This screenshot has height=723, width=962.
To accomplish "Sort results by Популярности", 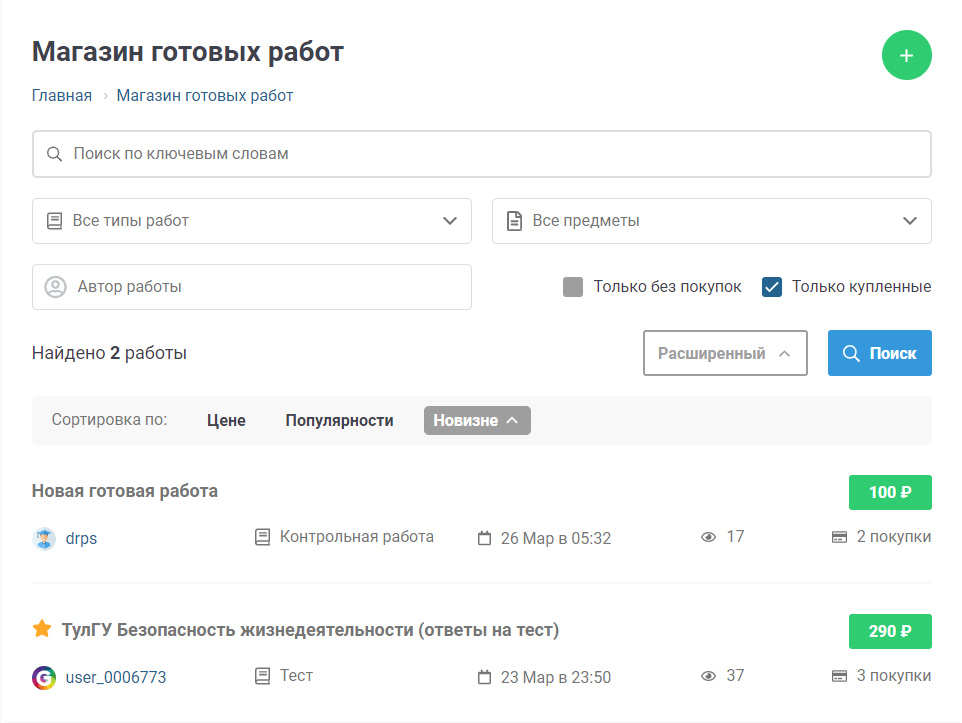I will 339,421.
